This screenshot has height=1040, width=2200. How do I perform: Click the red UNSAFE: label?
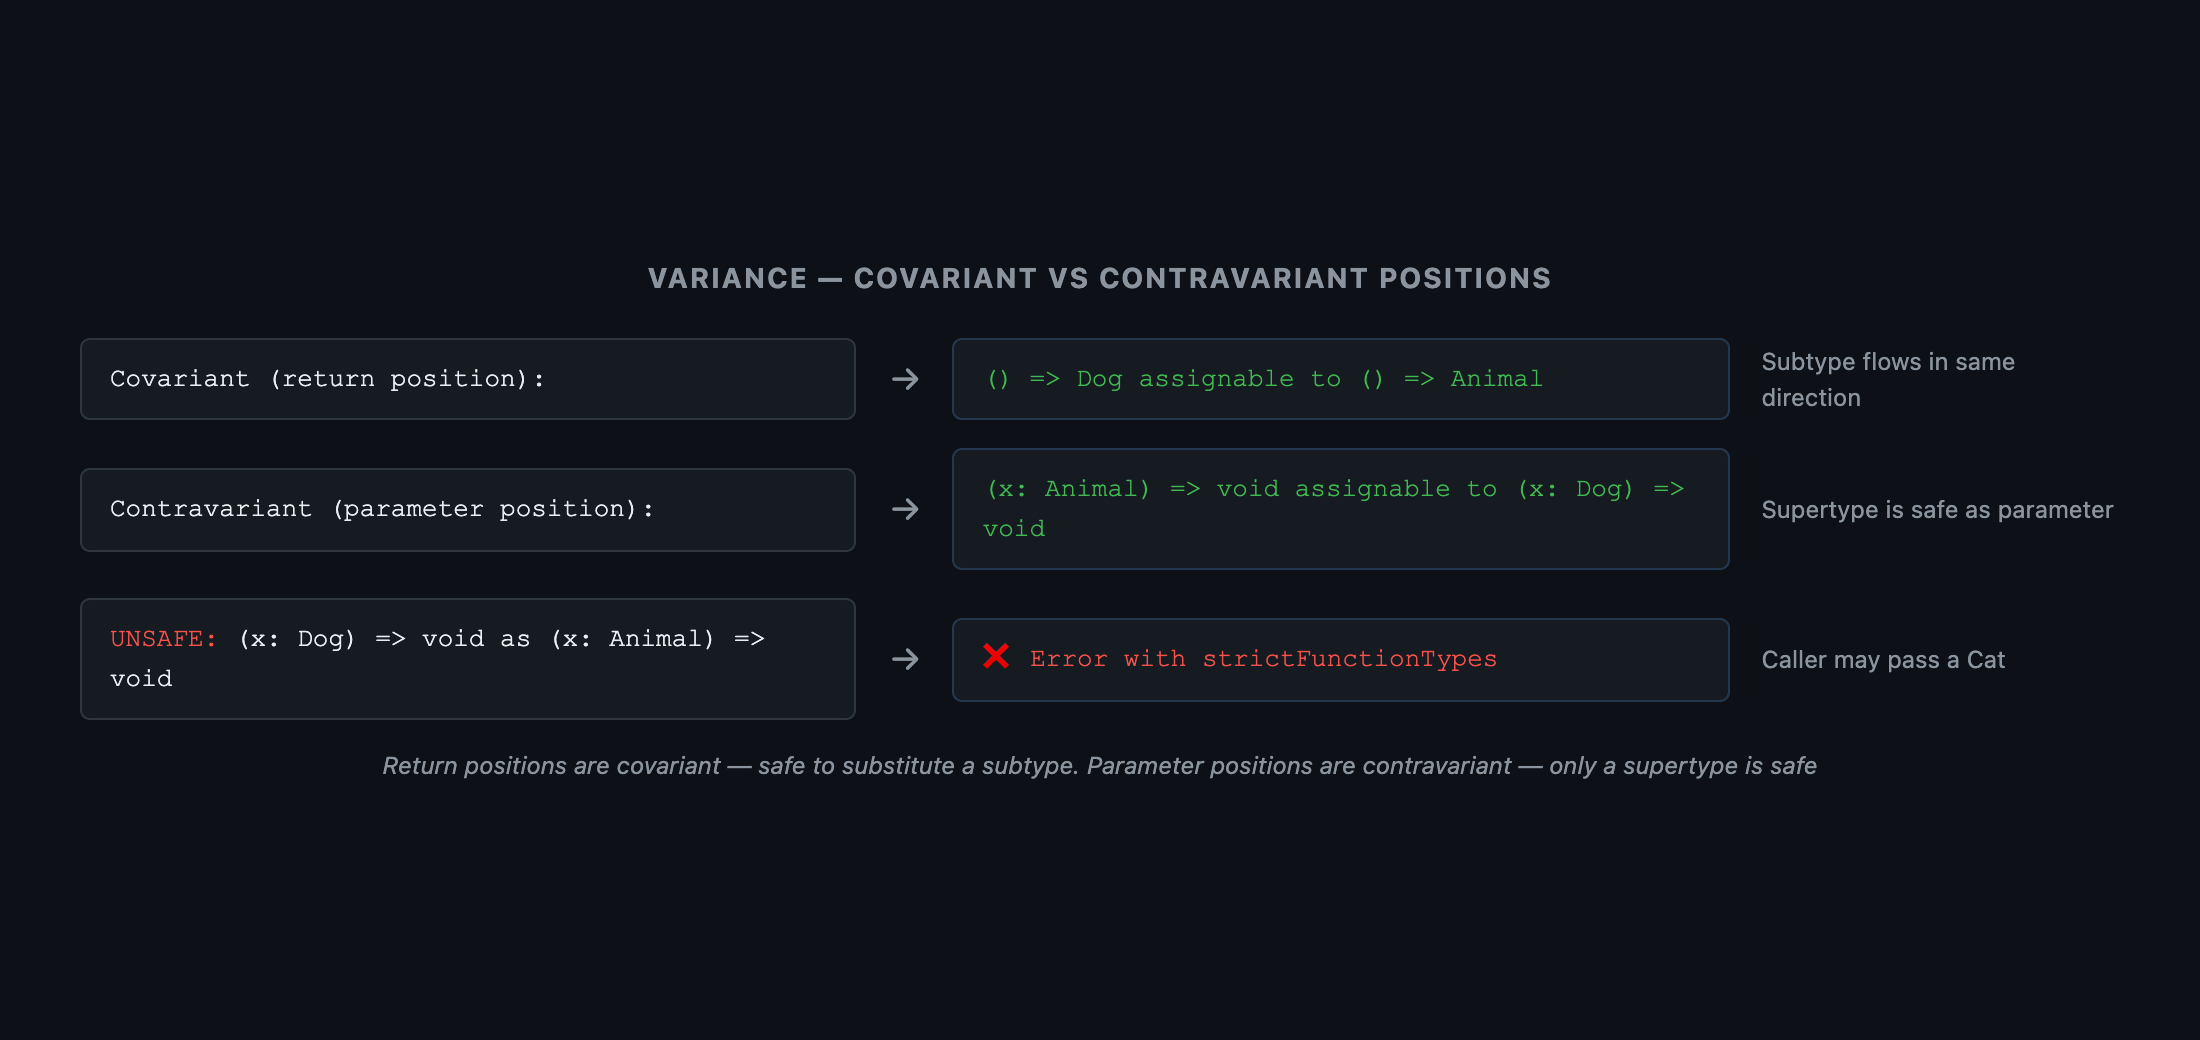pyautogui.click(x=163, y=639)
